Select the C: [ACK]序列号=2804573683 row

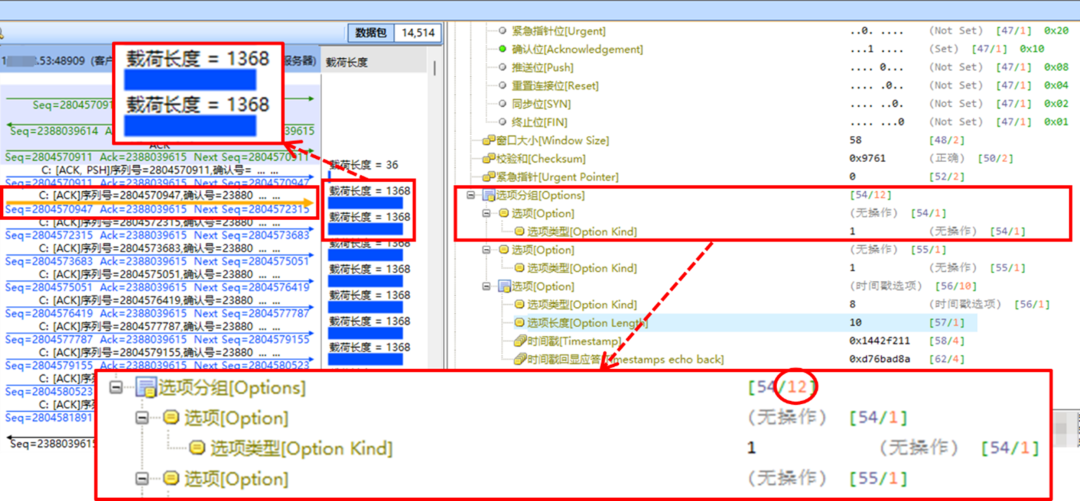(160, 248)
